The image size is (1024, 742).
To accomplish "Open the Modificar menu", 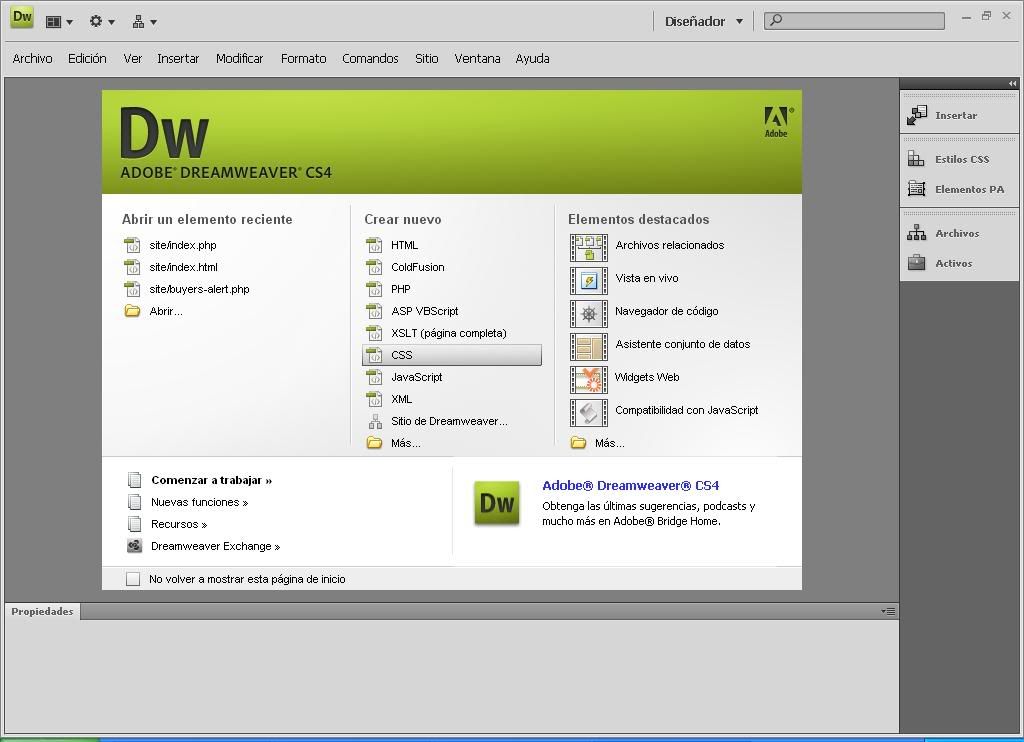I will coord(240,59).
